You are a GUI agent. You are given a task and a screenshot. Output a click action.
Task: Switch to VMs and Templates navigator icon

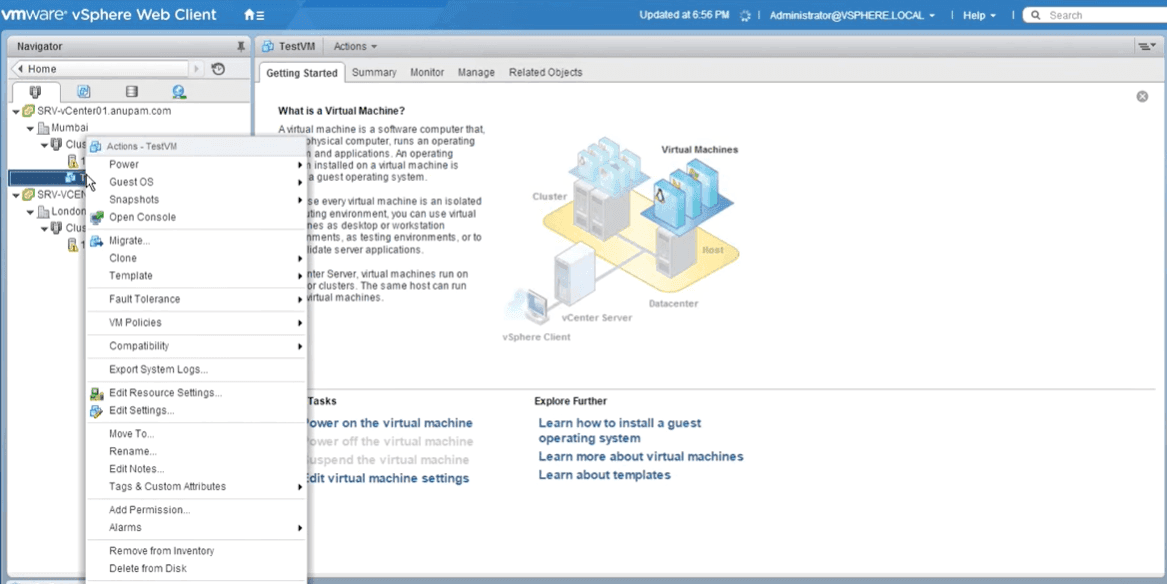83,92
